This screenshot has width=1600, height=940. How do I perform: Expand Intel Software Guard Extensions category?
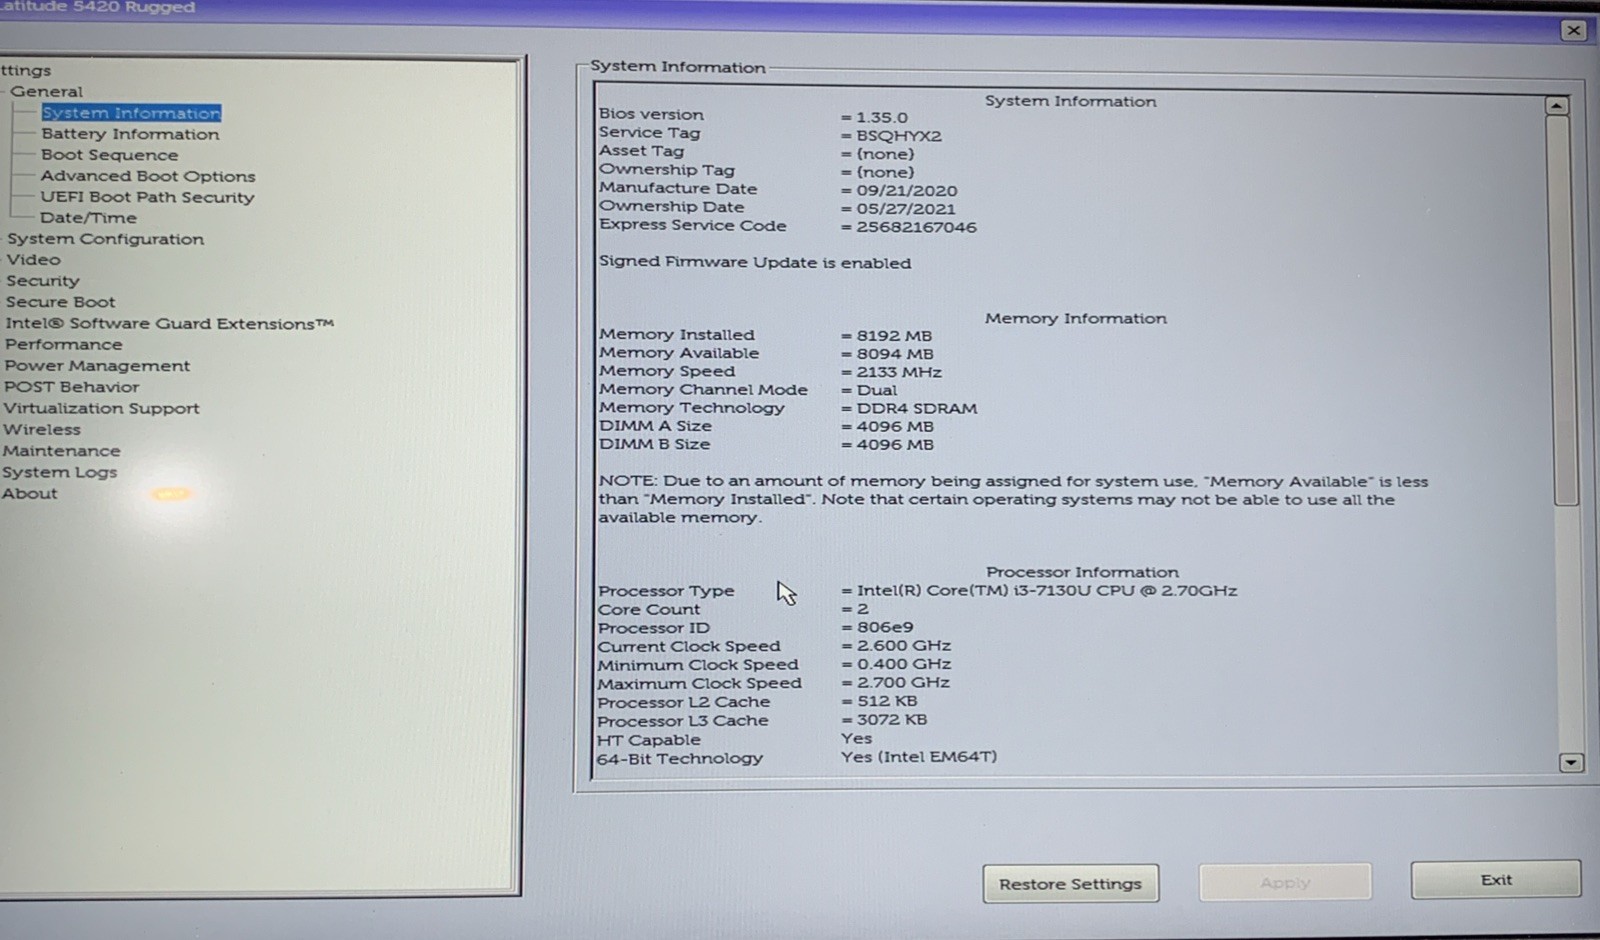(169, 324)
